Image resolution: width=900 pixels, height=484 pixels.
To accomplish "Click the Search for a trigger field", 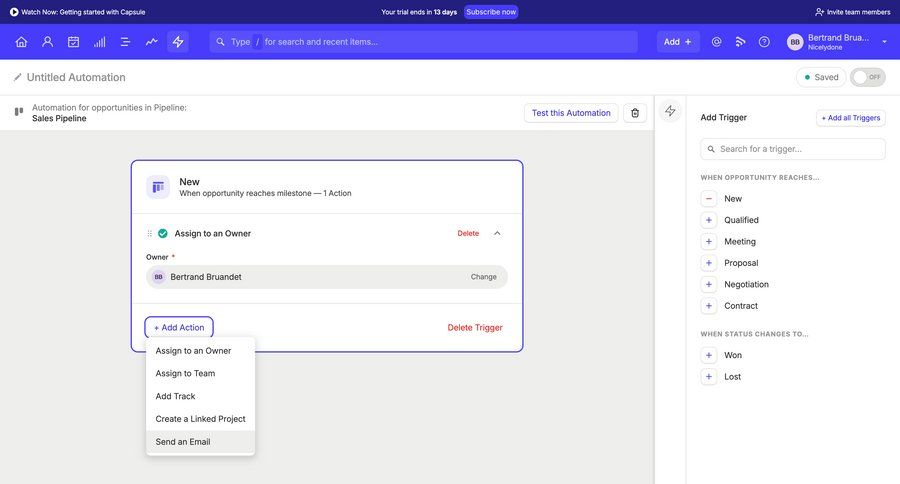I will click(x=793, y=149).
